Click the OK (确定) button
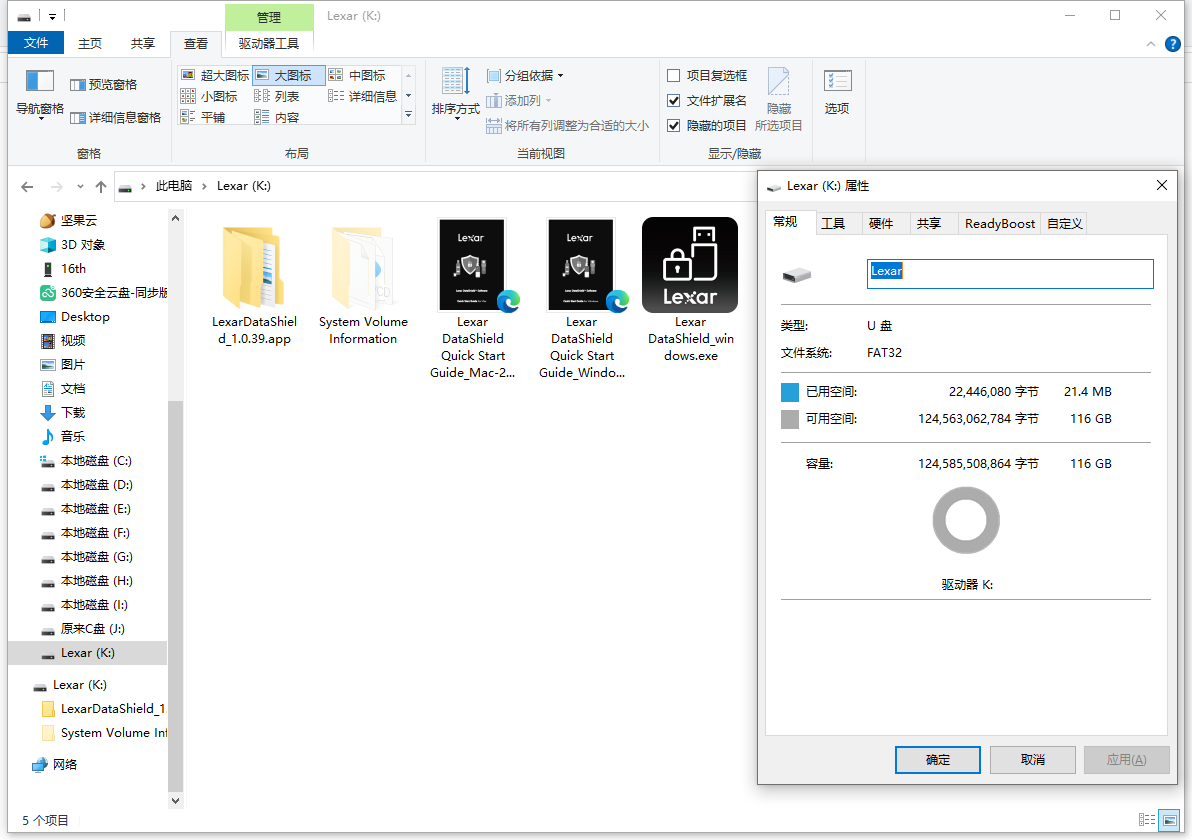The height and width of the screenshot is (840, 1192). (937, 759)
